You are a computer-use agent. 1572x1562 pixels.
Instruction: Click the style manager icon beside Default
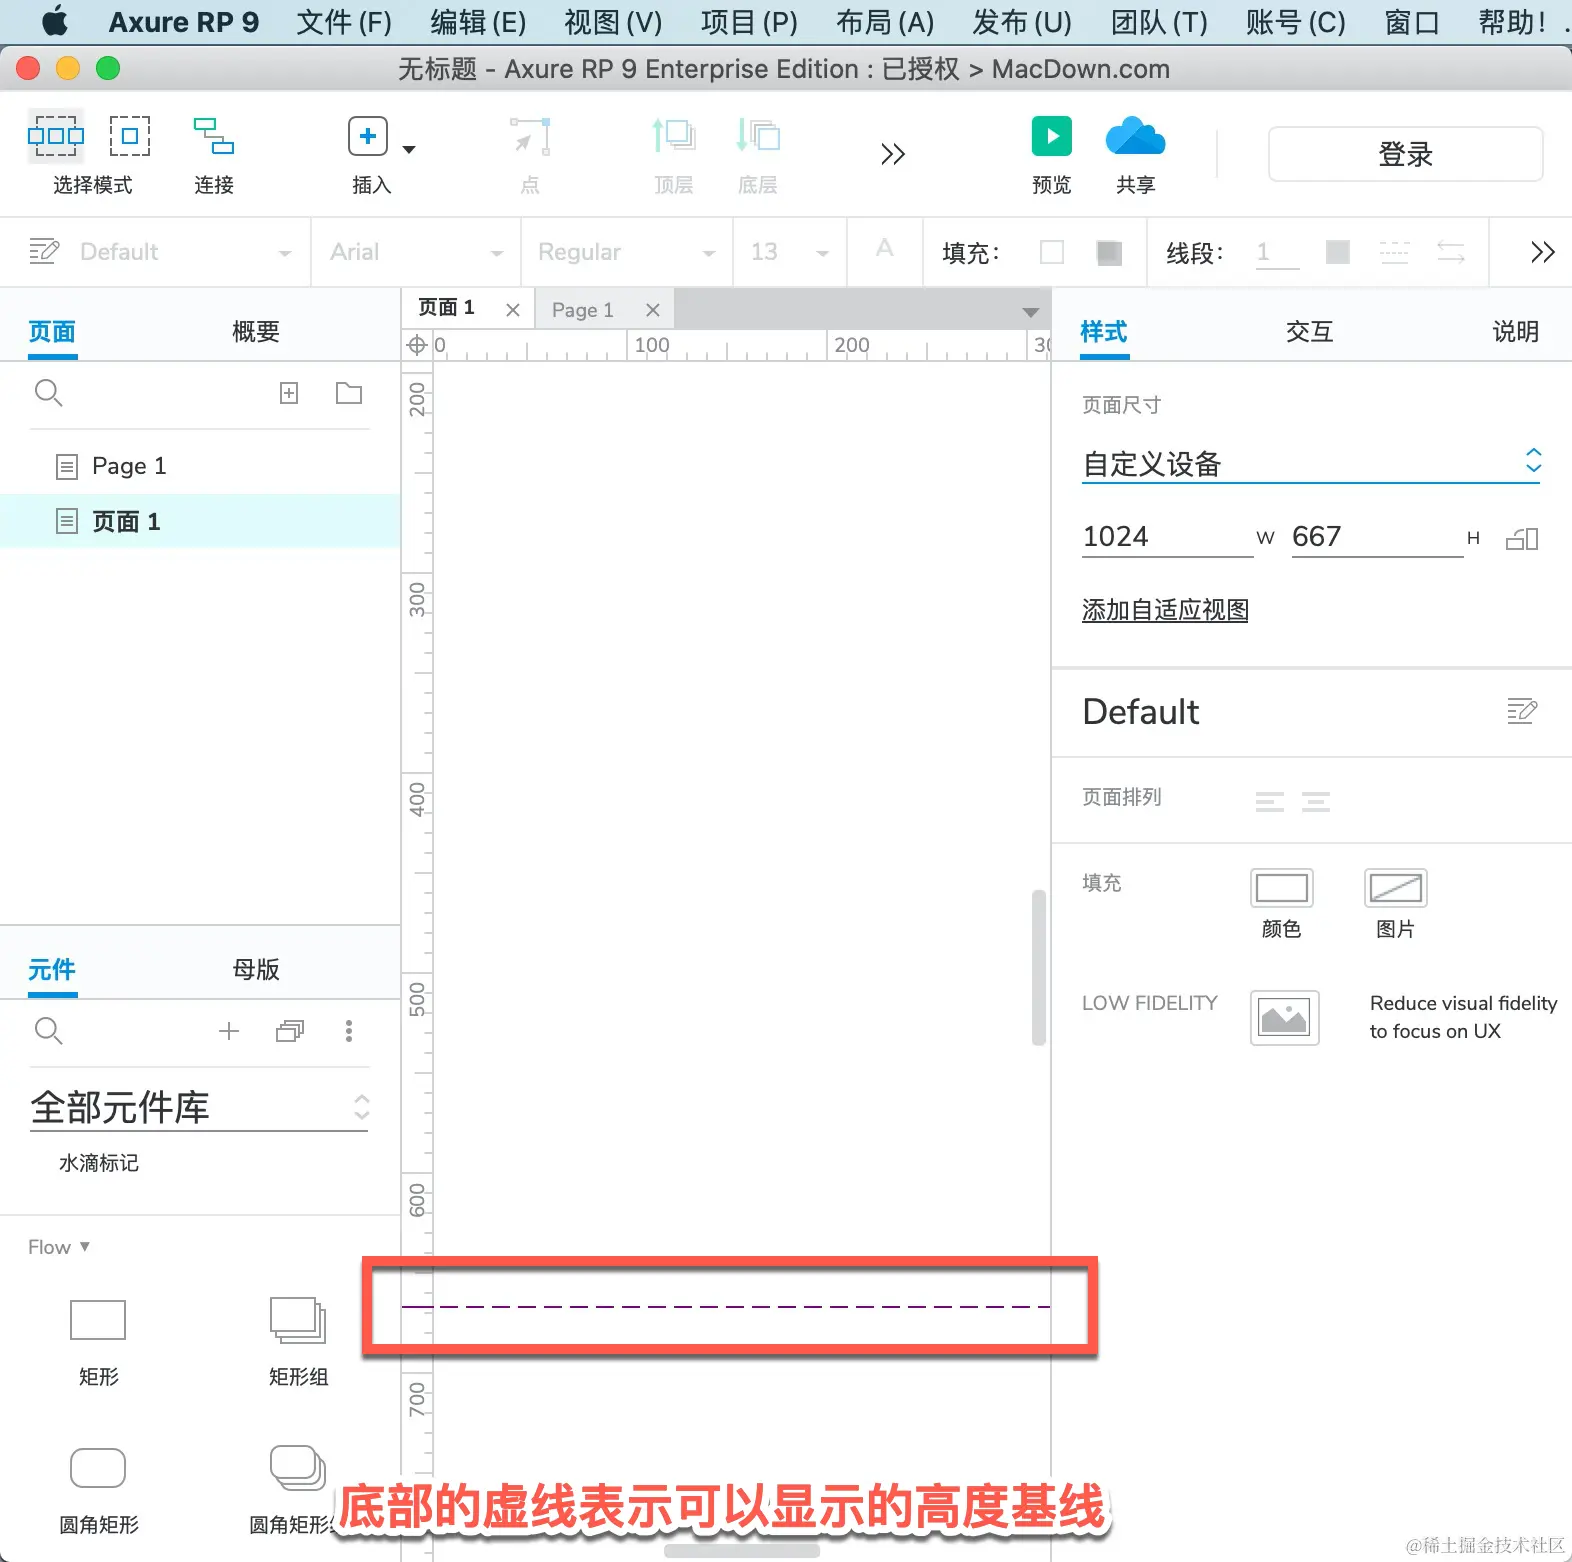click(x=44, y=251)
